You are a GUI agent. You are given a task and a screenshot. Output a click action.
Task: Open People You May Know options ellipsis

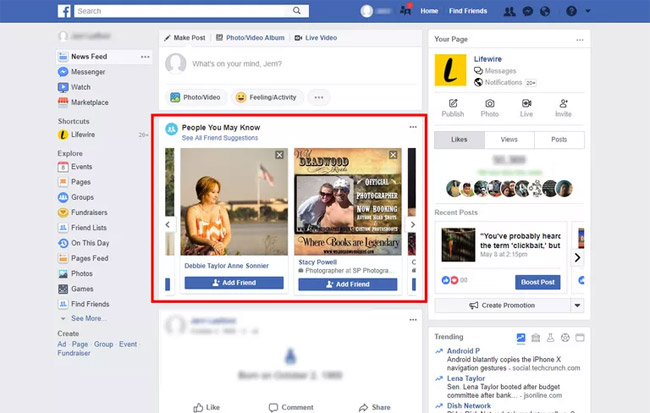pos(413,127)
